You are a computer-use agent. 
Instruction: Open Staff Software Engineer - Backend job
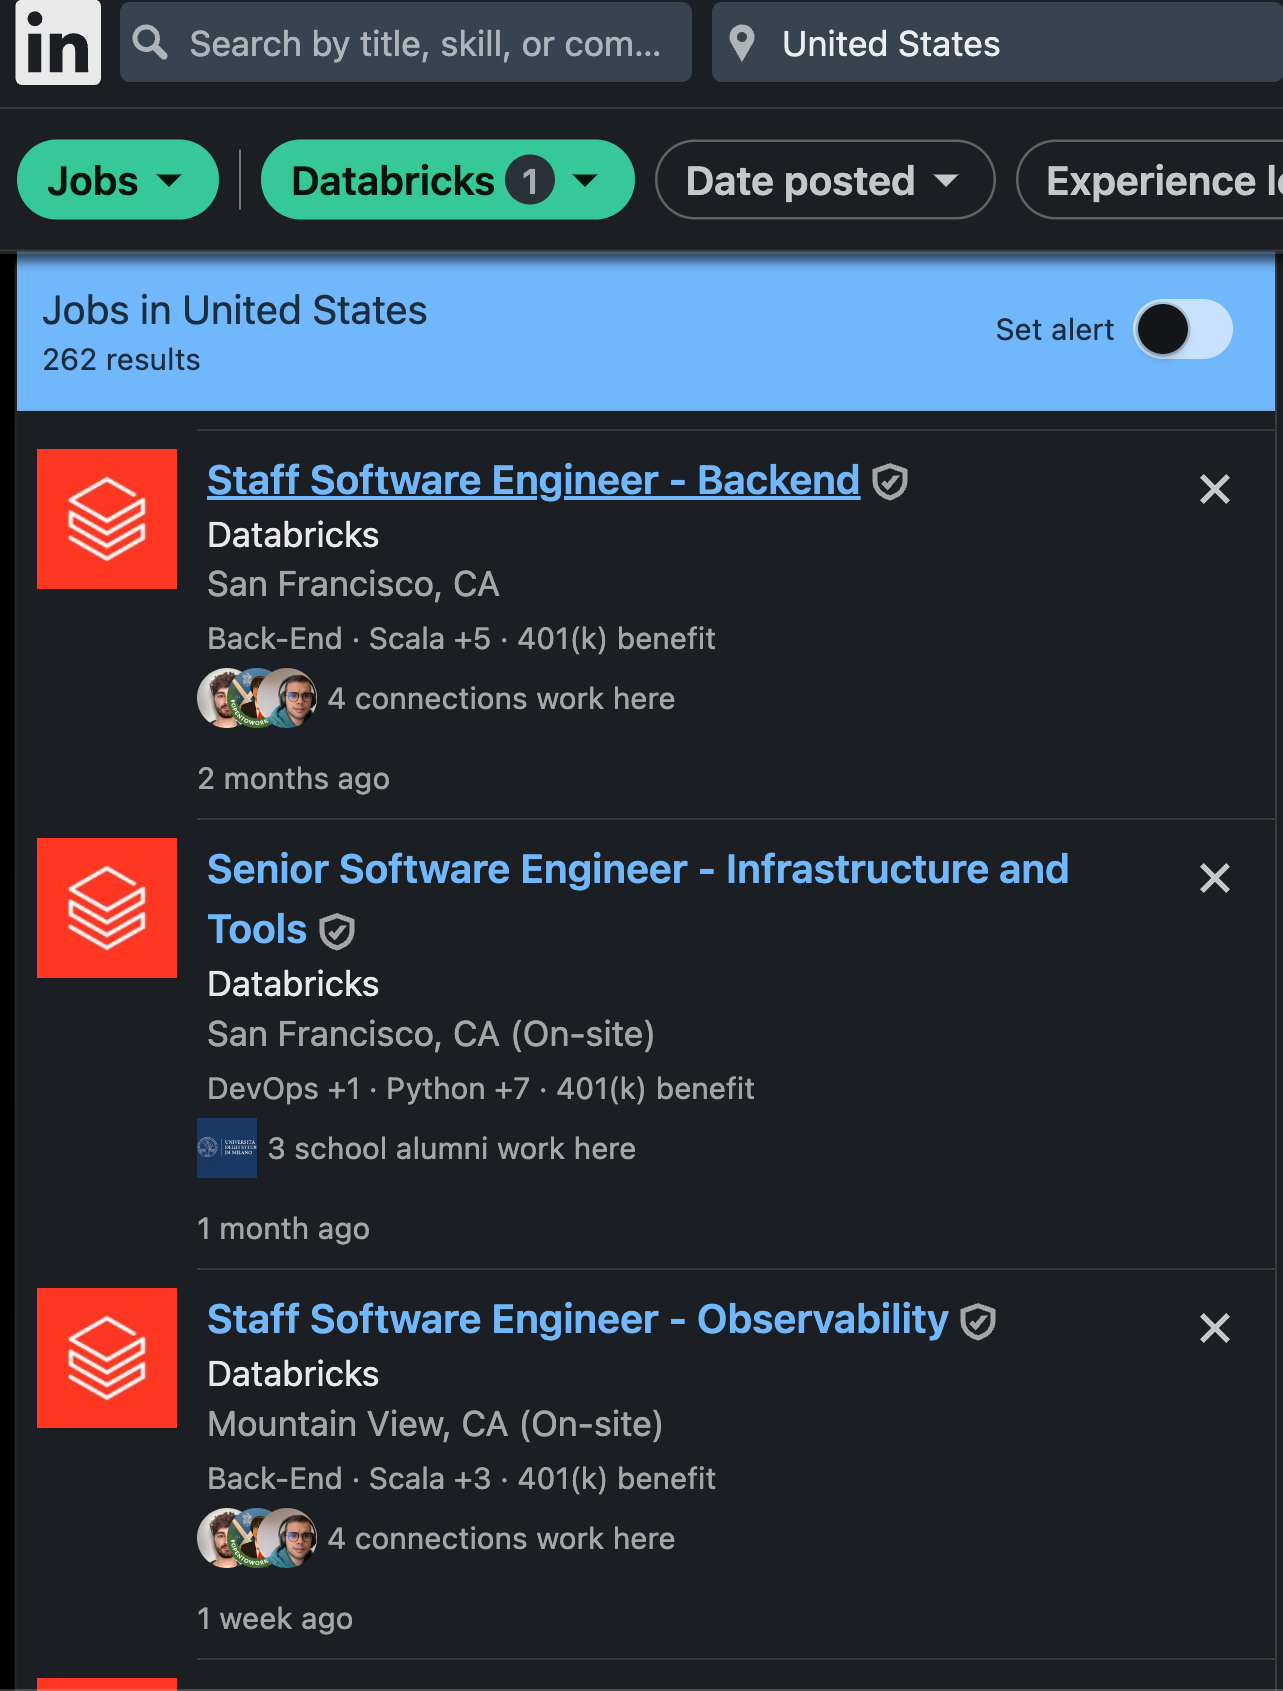pos(533,480)
